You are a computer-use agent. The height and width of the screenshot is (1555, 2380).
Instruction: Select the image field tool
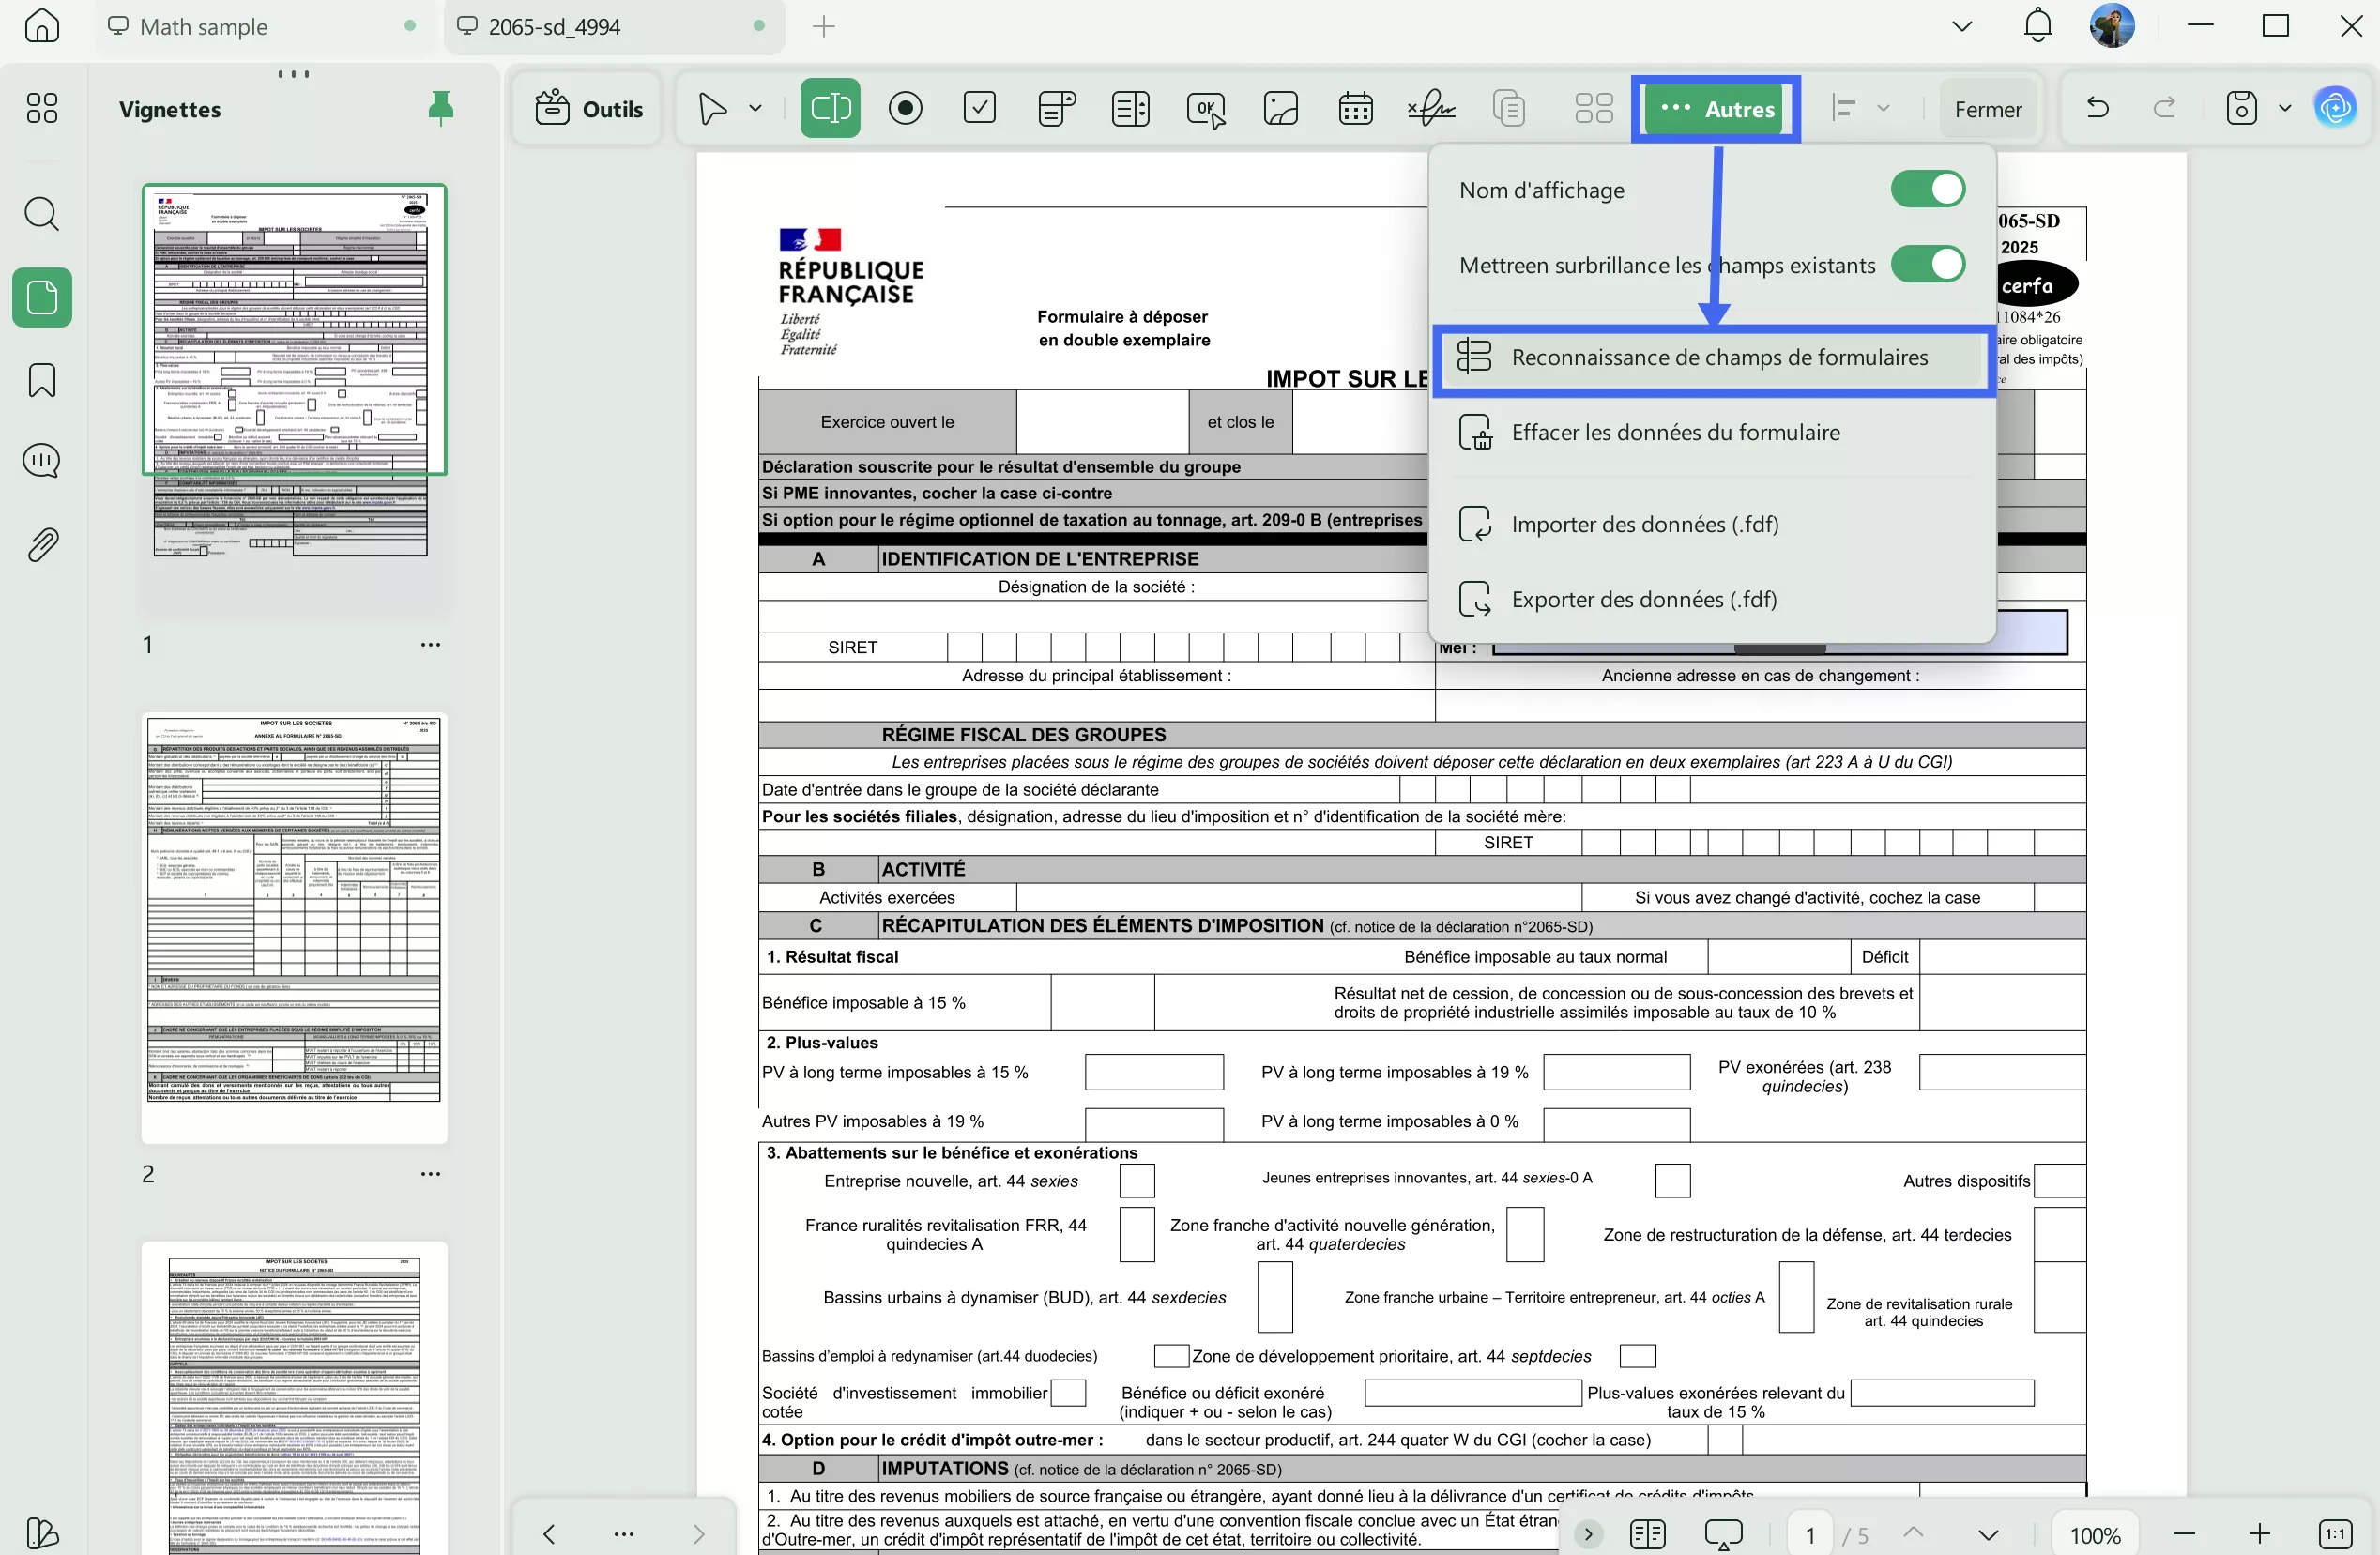(x=1280, y=108)
